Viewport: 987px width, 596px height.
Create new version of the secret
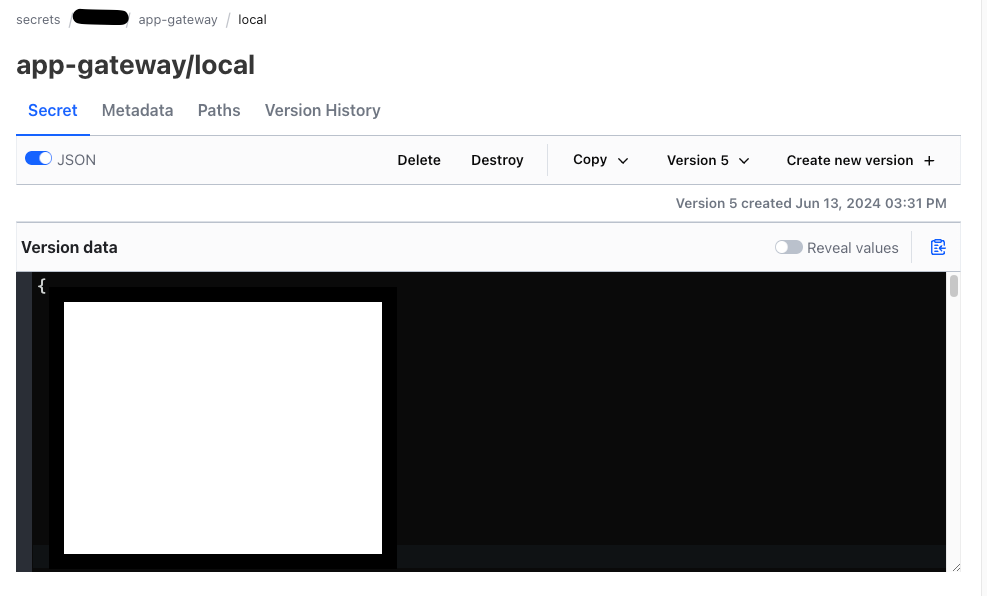pos(860,160)
